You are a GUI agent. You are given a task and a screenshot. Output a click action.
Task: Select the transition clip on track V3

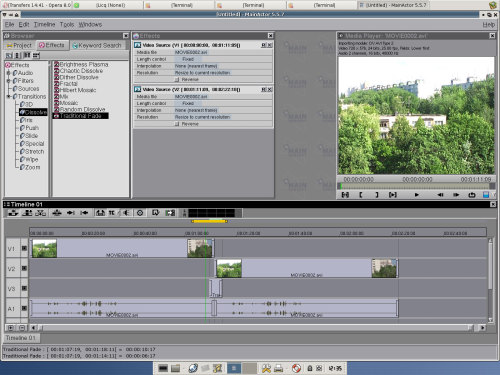(216, 288)
